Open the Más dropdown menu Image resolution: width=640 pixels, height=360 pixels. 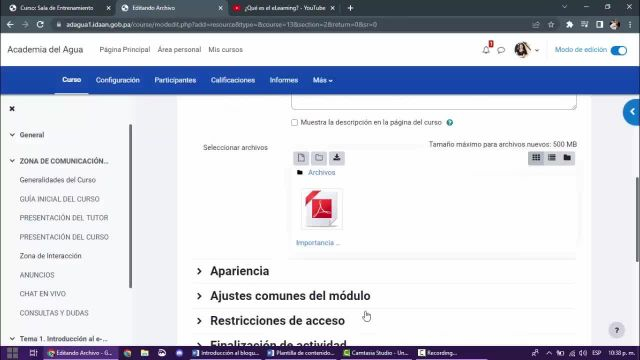pyautogui.click(x=322, y=80)
